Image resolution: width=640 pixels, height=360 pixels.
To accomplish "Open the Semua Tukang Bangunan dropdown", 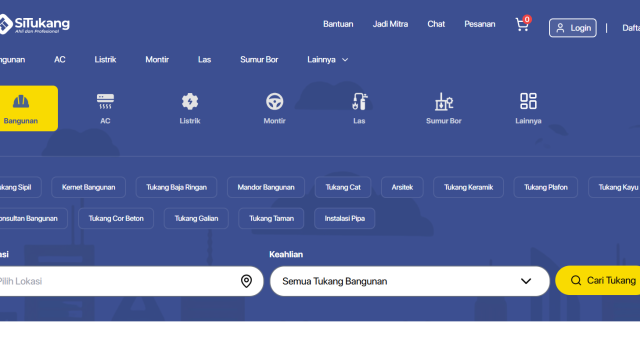I will click(x=410, y=281).
